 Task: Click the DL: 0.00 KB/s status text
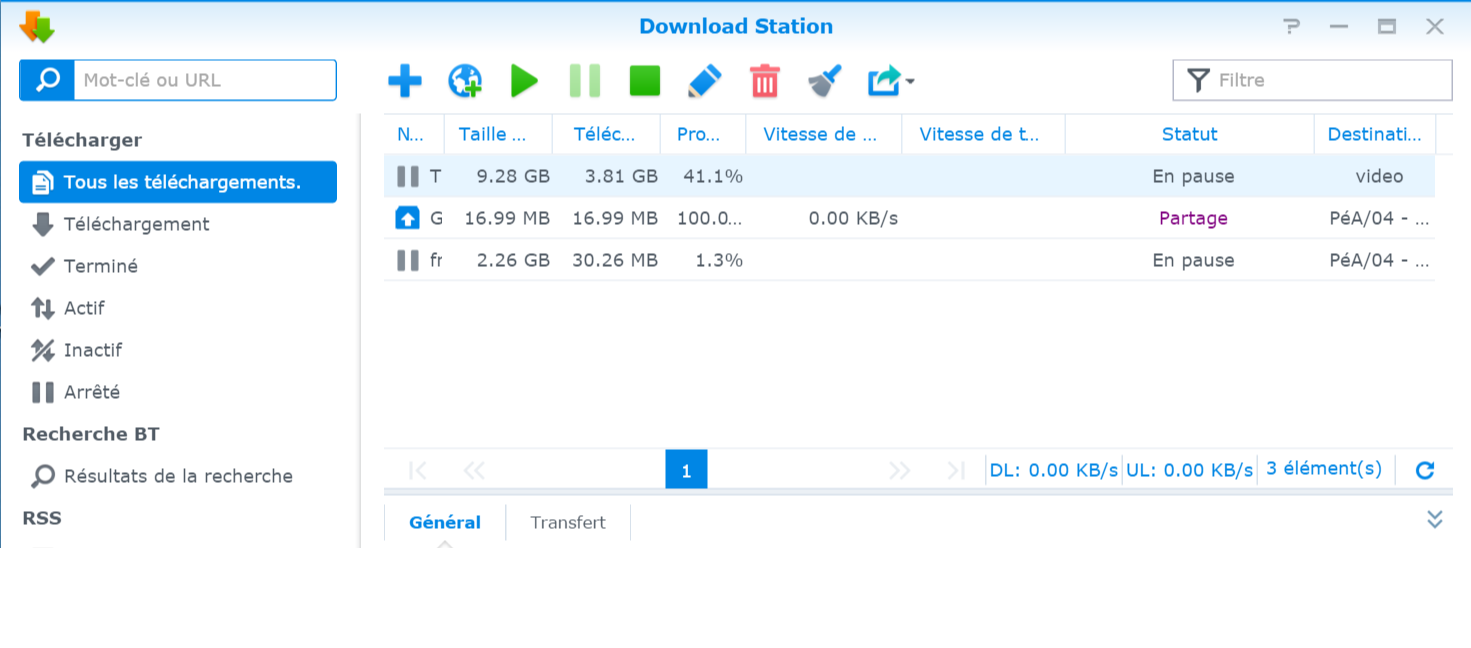(x=1053, y=470)
